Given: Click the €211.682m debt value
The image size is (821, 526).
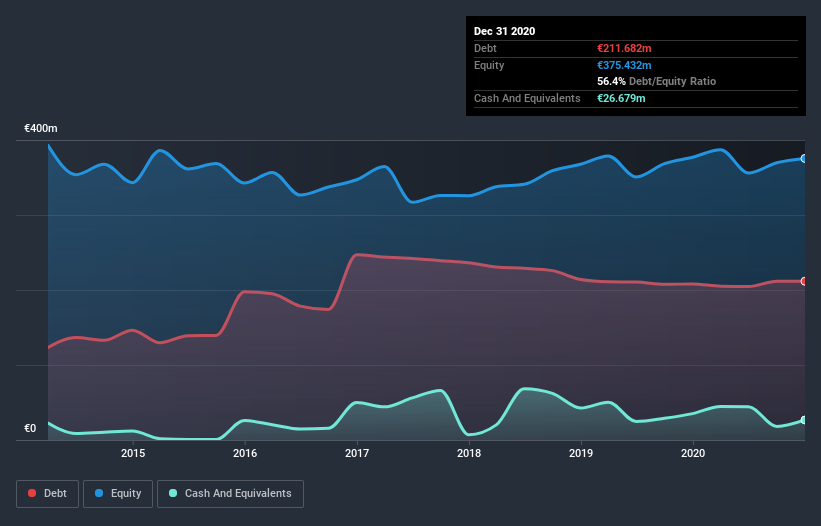Looking at the screenshot, I should (624, 48).
